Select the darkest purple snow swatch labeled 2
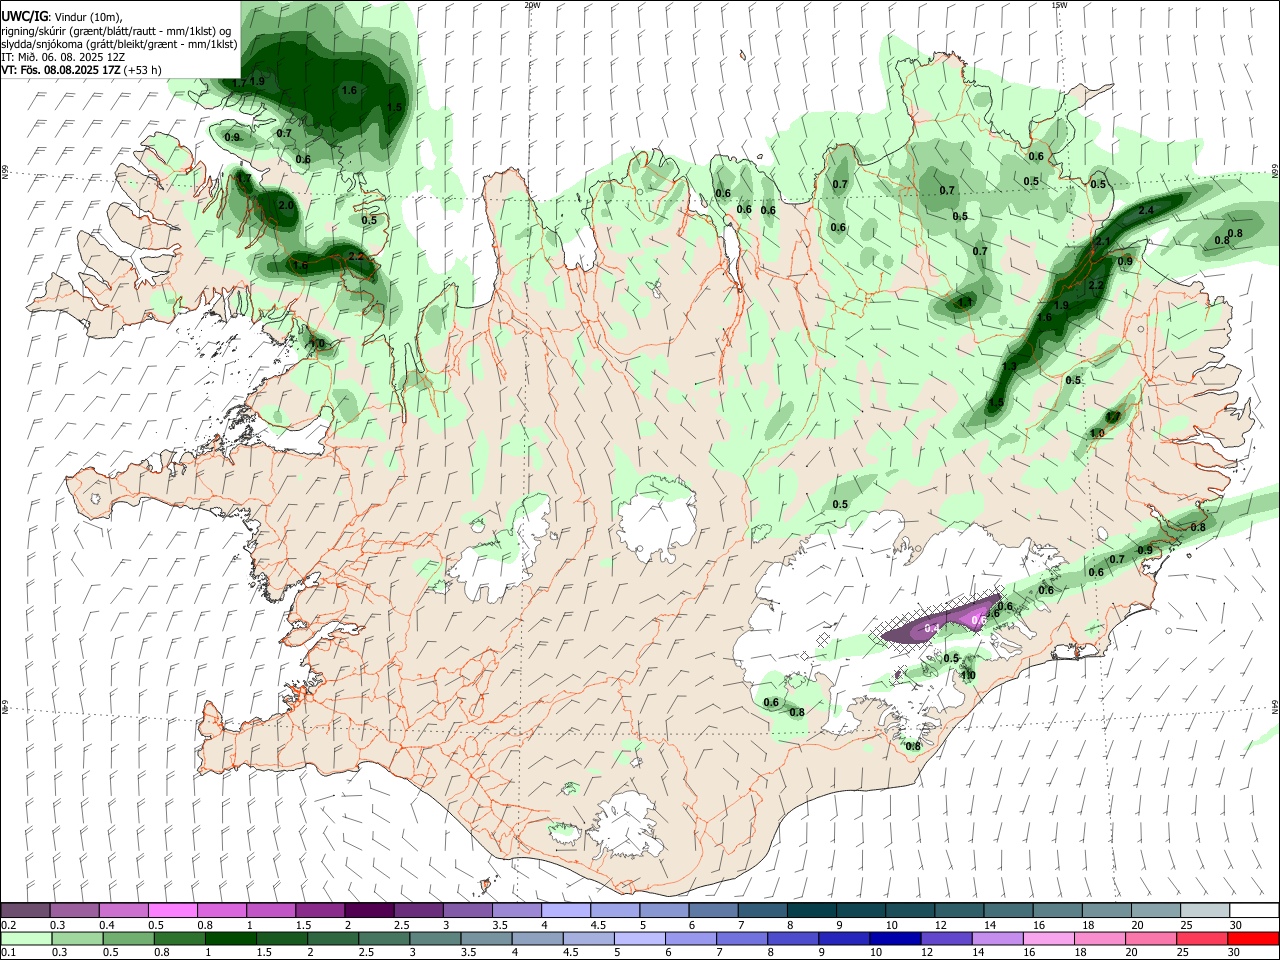This screenshot has height=960, width=1280. pos(369,910)
